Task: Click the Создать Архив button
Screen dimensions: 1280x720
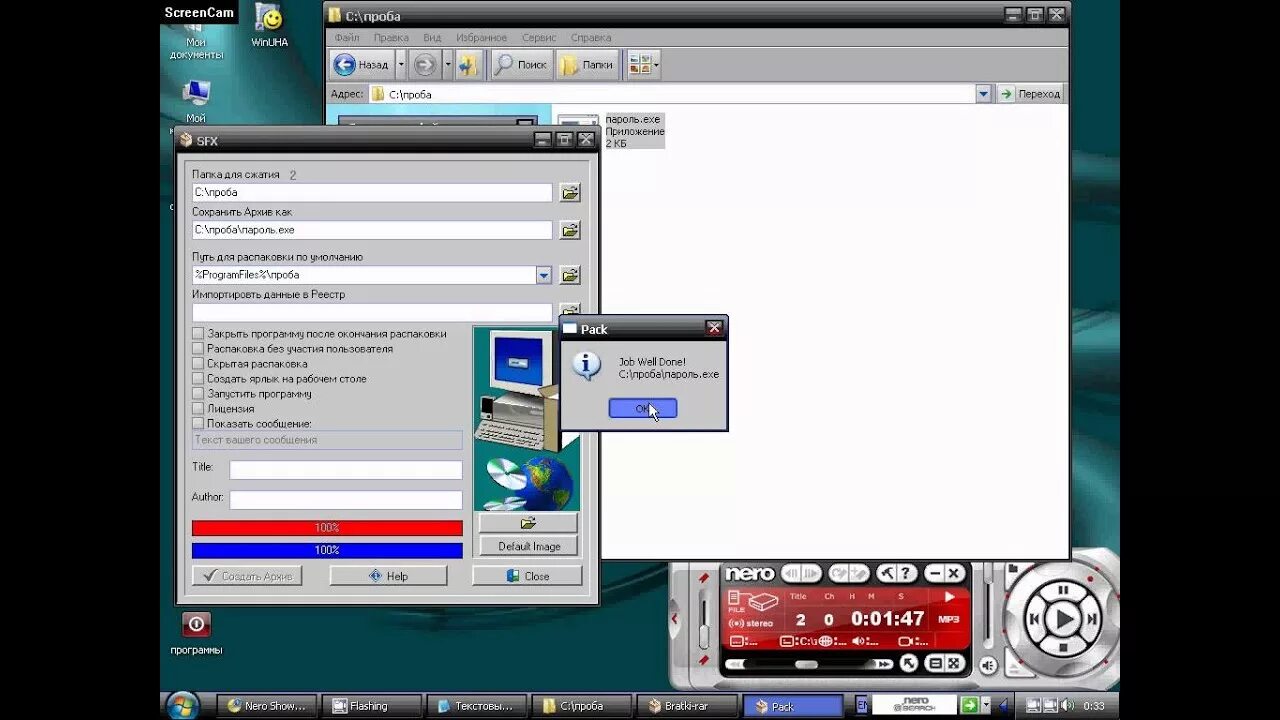Action: click(247, 576)
